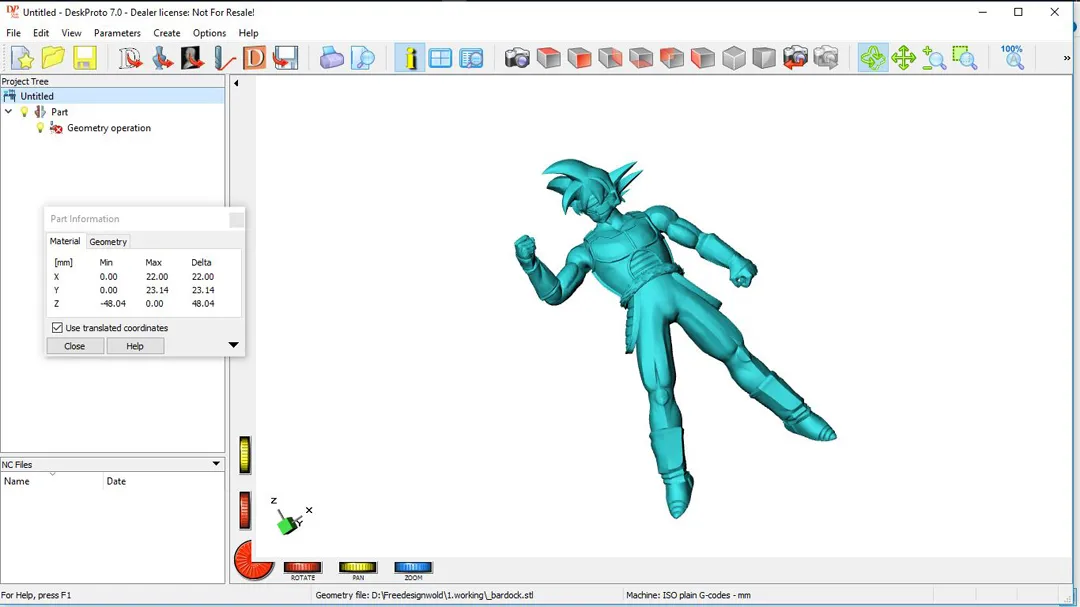Open print preview with page magnifier icon
1080x607 pixels.
362,58
